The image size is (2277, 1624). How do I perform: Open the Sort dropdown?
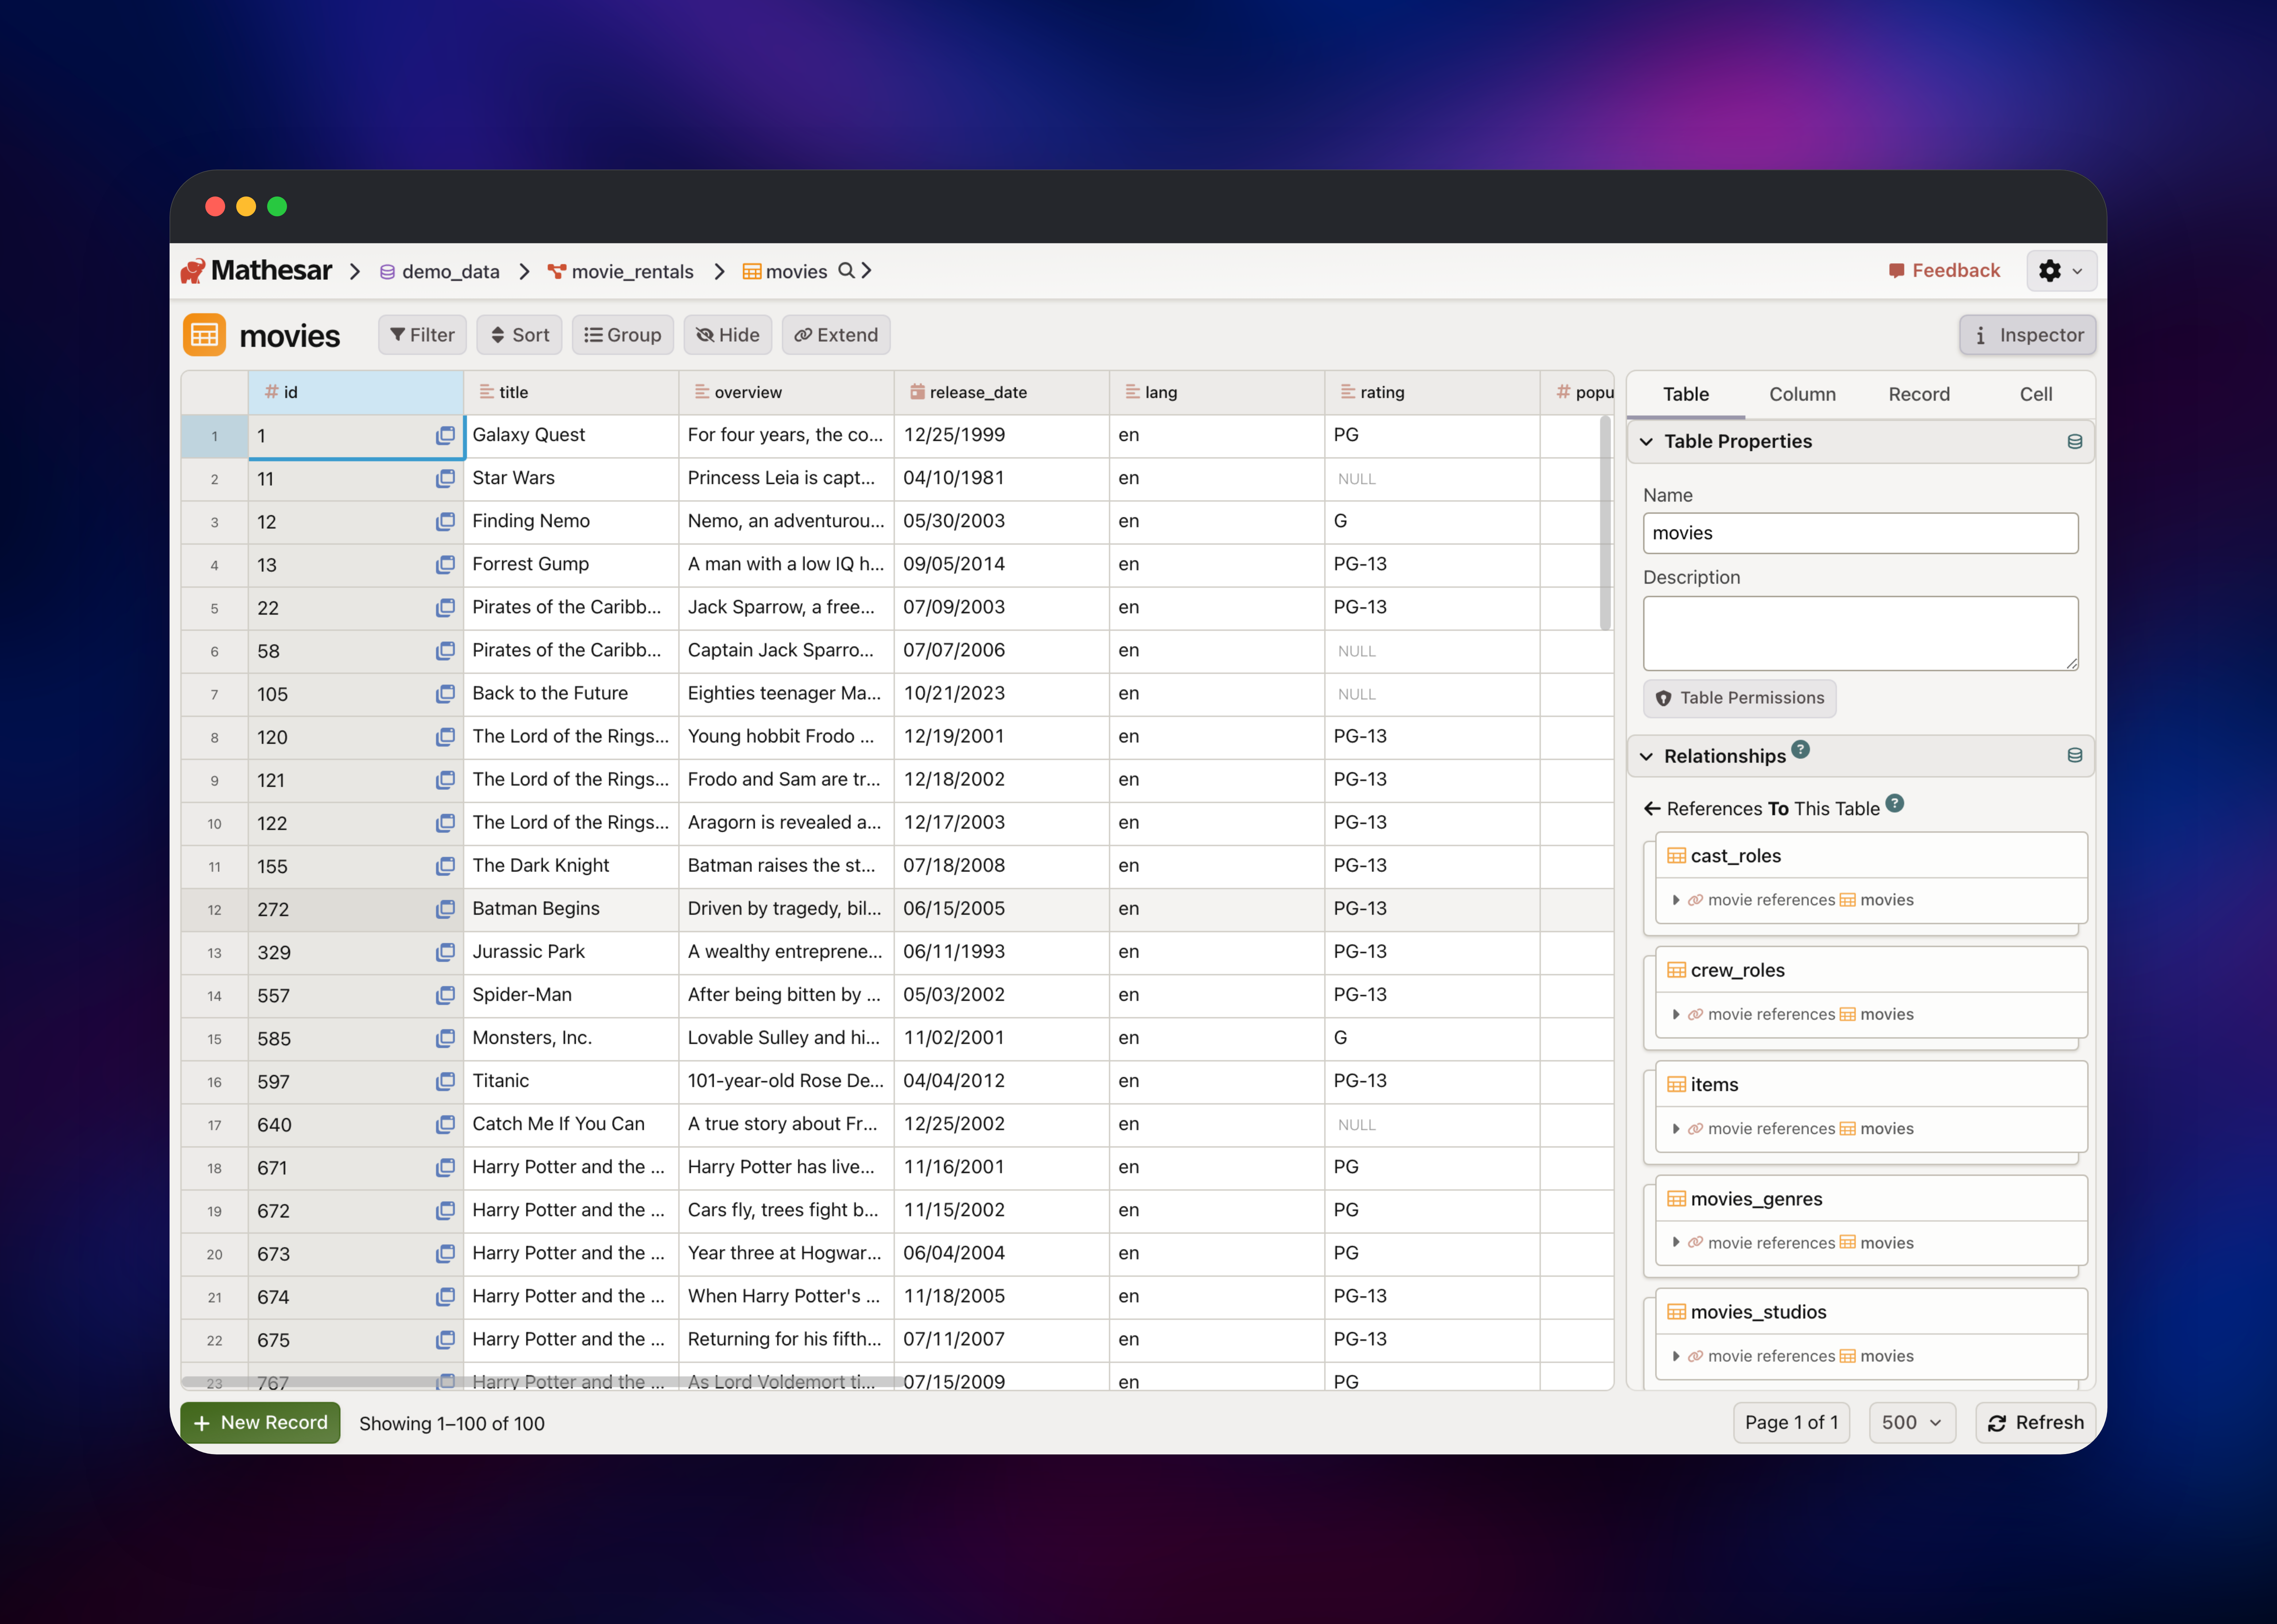[519, 335]
